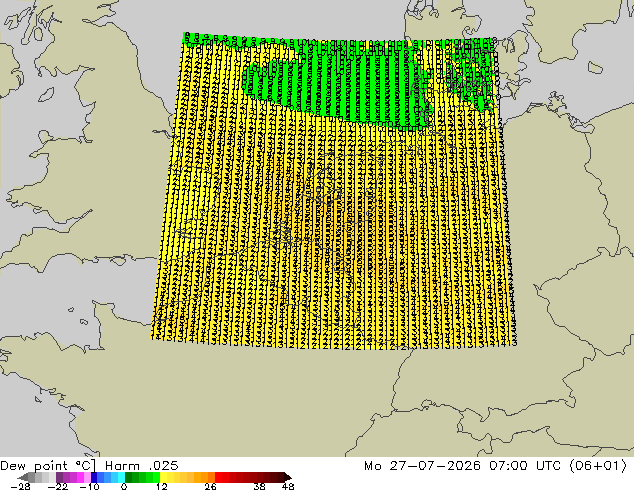Image resolution: width=634 pixels, height=490 pixels.
Task: Choose the dark purple swatch at value -22
Action: pyautogui.click(x=59, y=477)
